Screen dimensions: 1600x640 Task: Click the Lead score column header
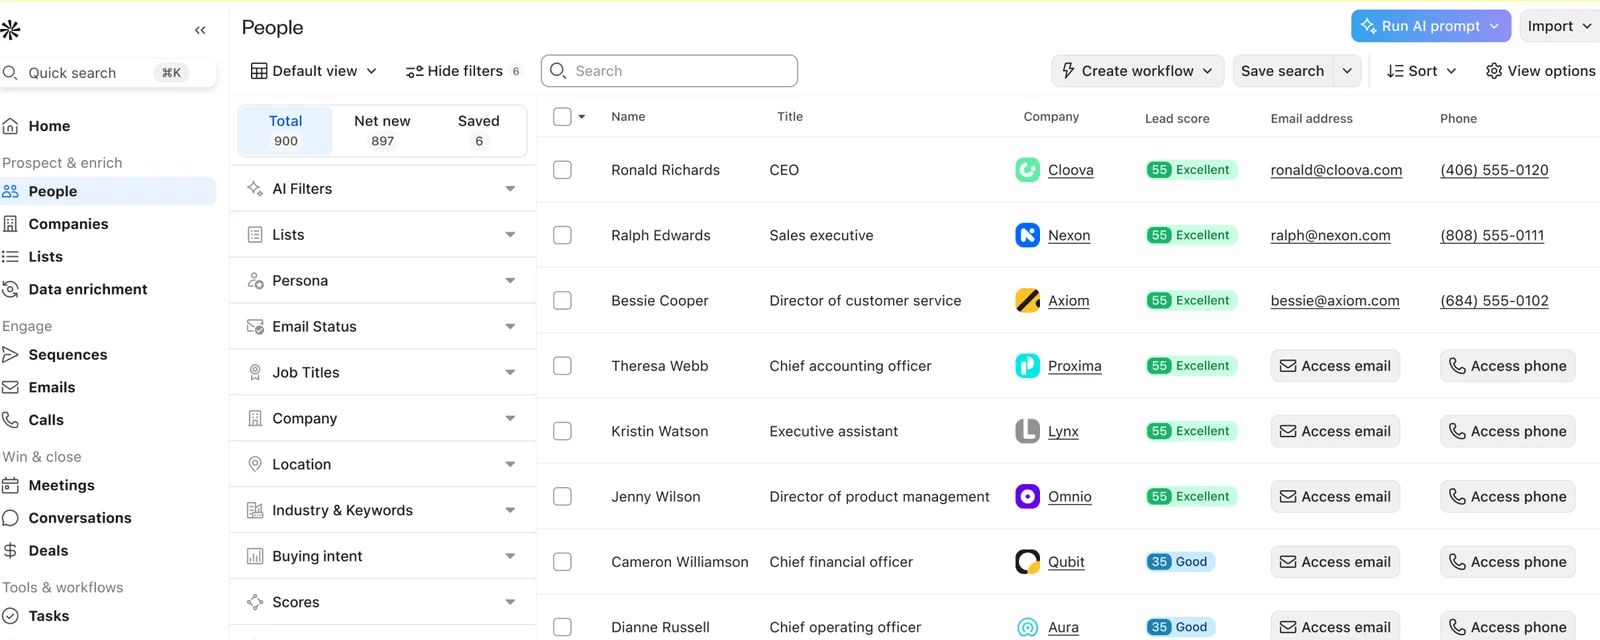pyautogui.click(x=1177, y=118)
